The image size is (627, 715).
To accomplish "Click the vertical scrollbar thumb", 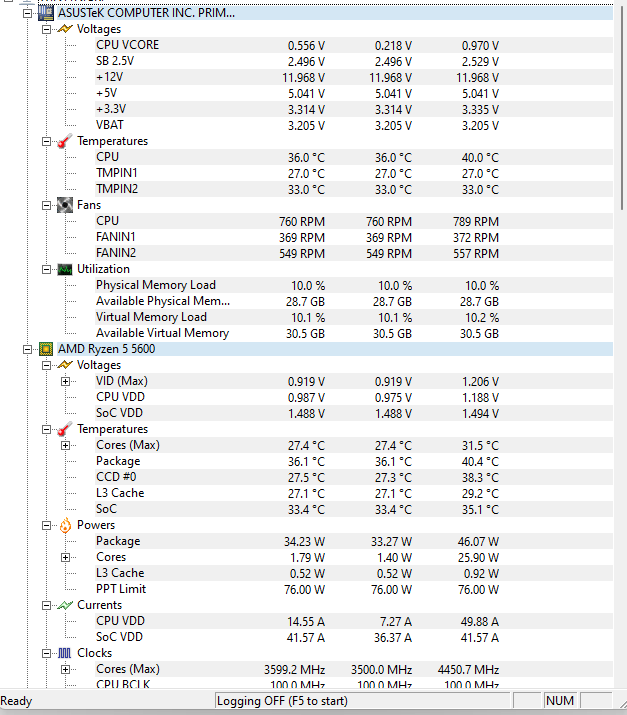I will (x=622, y=108).
